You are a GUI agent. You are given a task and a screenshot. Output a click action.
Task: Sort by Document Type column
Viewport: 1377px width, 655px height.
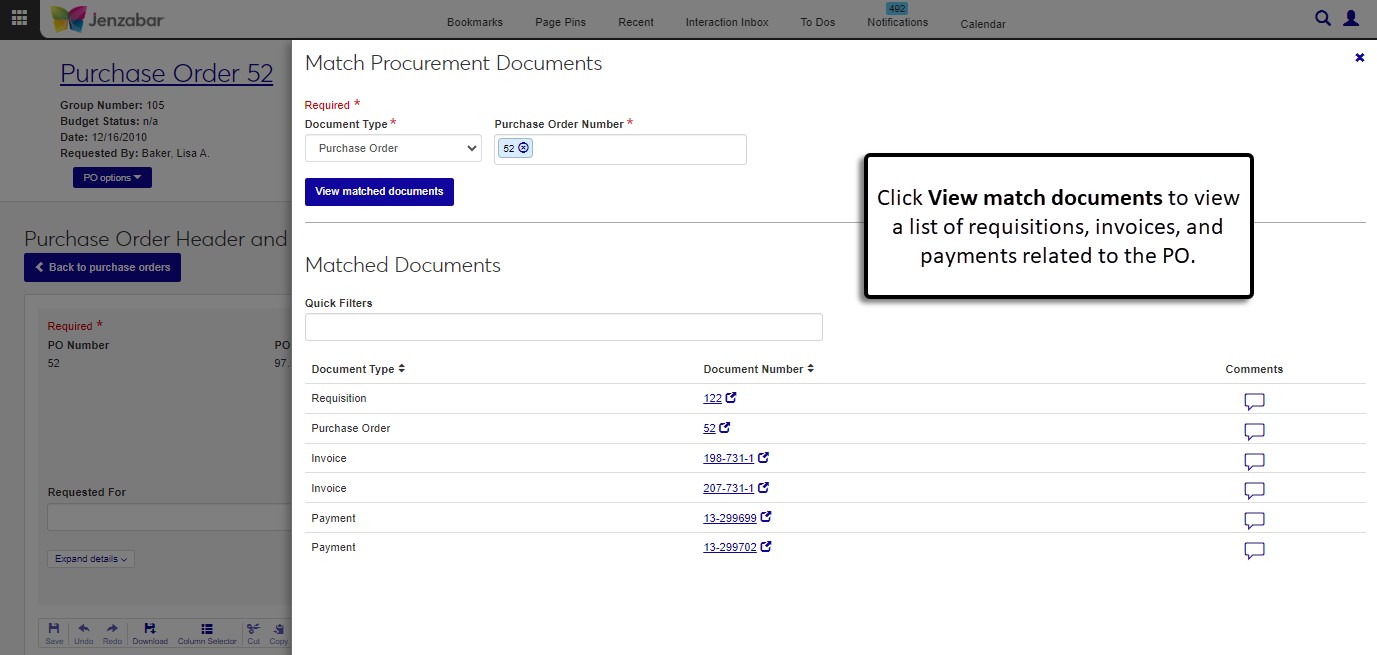[358, 369]
